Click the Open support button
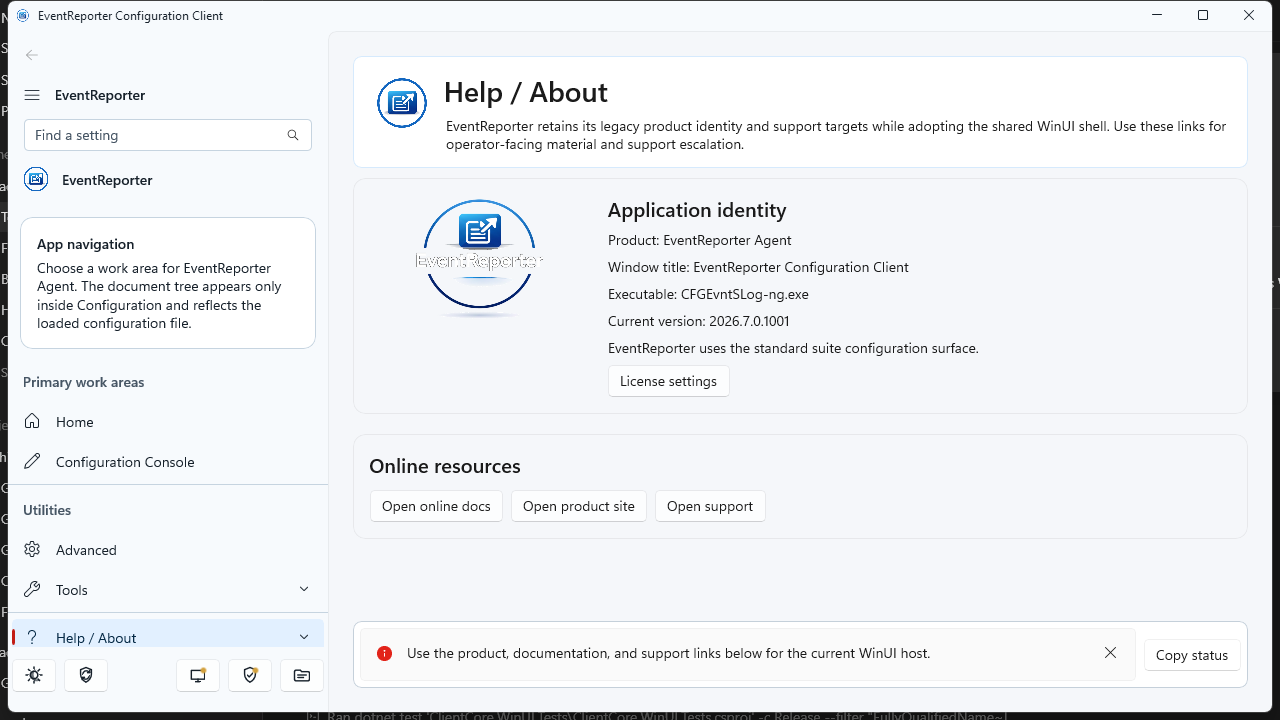This screenshot has height=720, width=1280. click(710, 506)
